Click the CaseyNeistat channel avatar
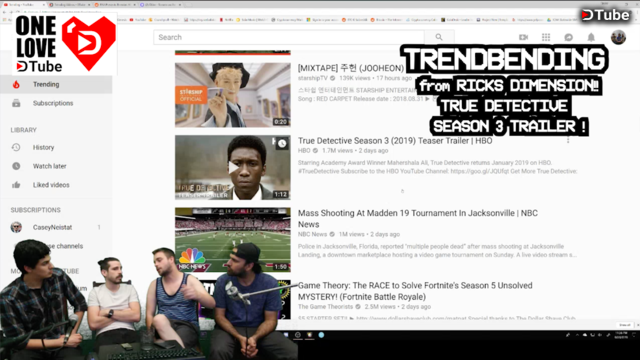This screenshot has width=640, height=360. pyautogui.click(x=16, y=227)
